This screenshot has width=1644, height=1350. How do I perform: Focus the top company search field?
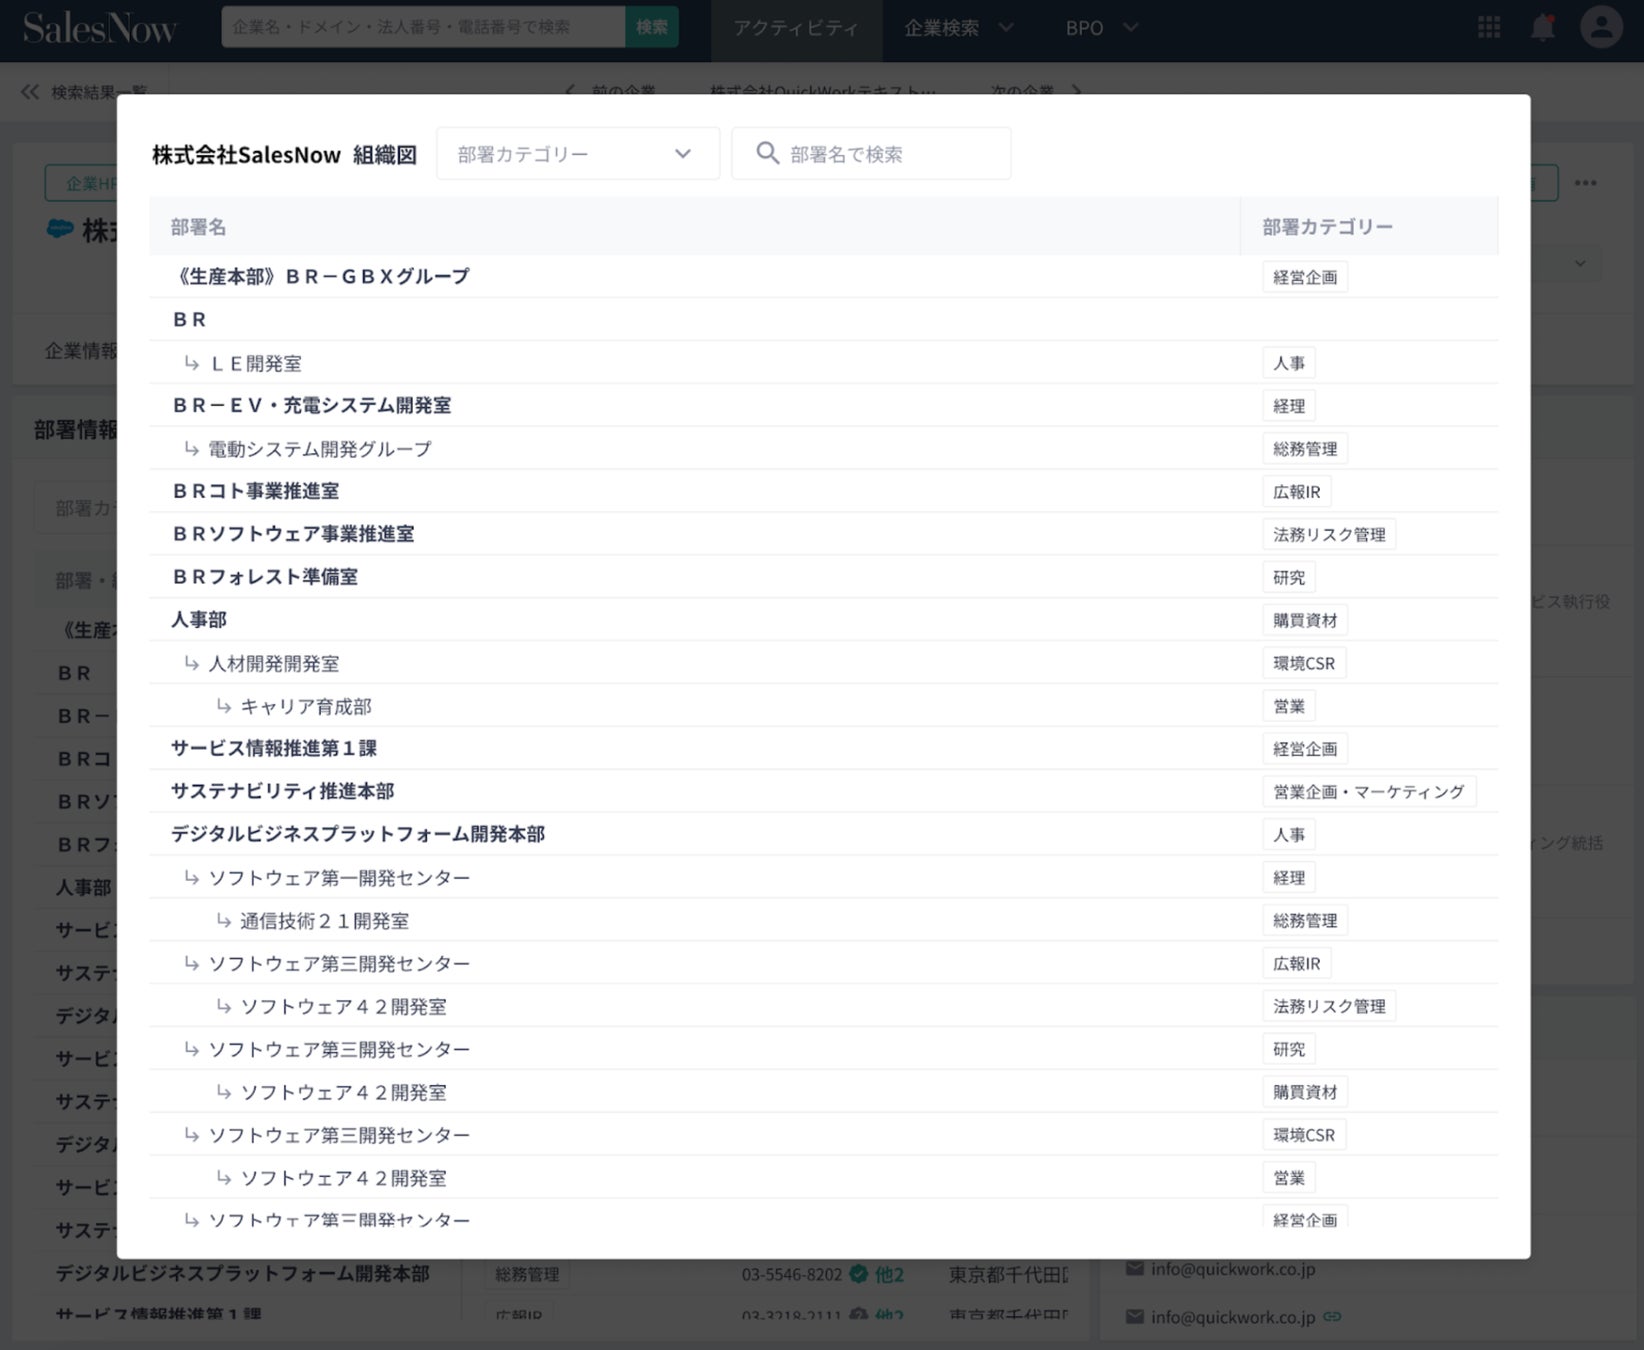424,27
